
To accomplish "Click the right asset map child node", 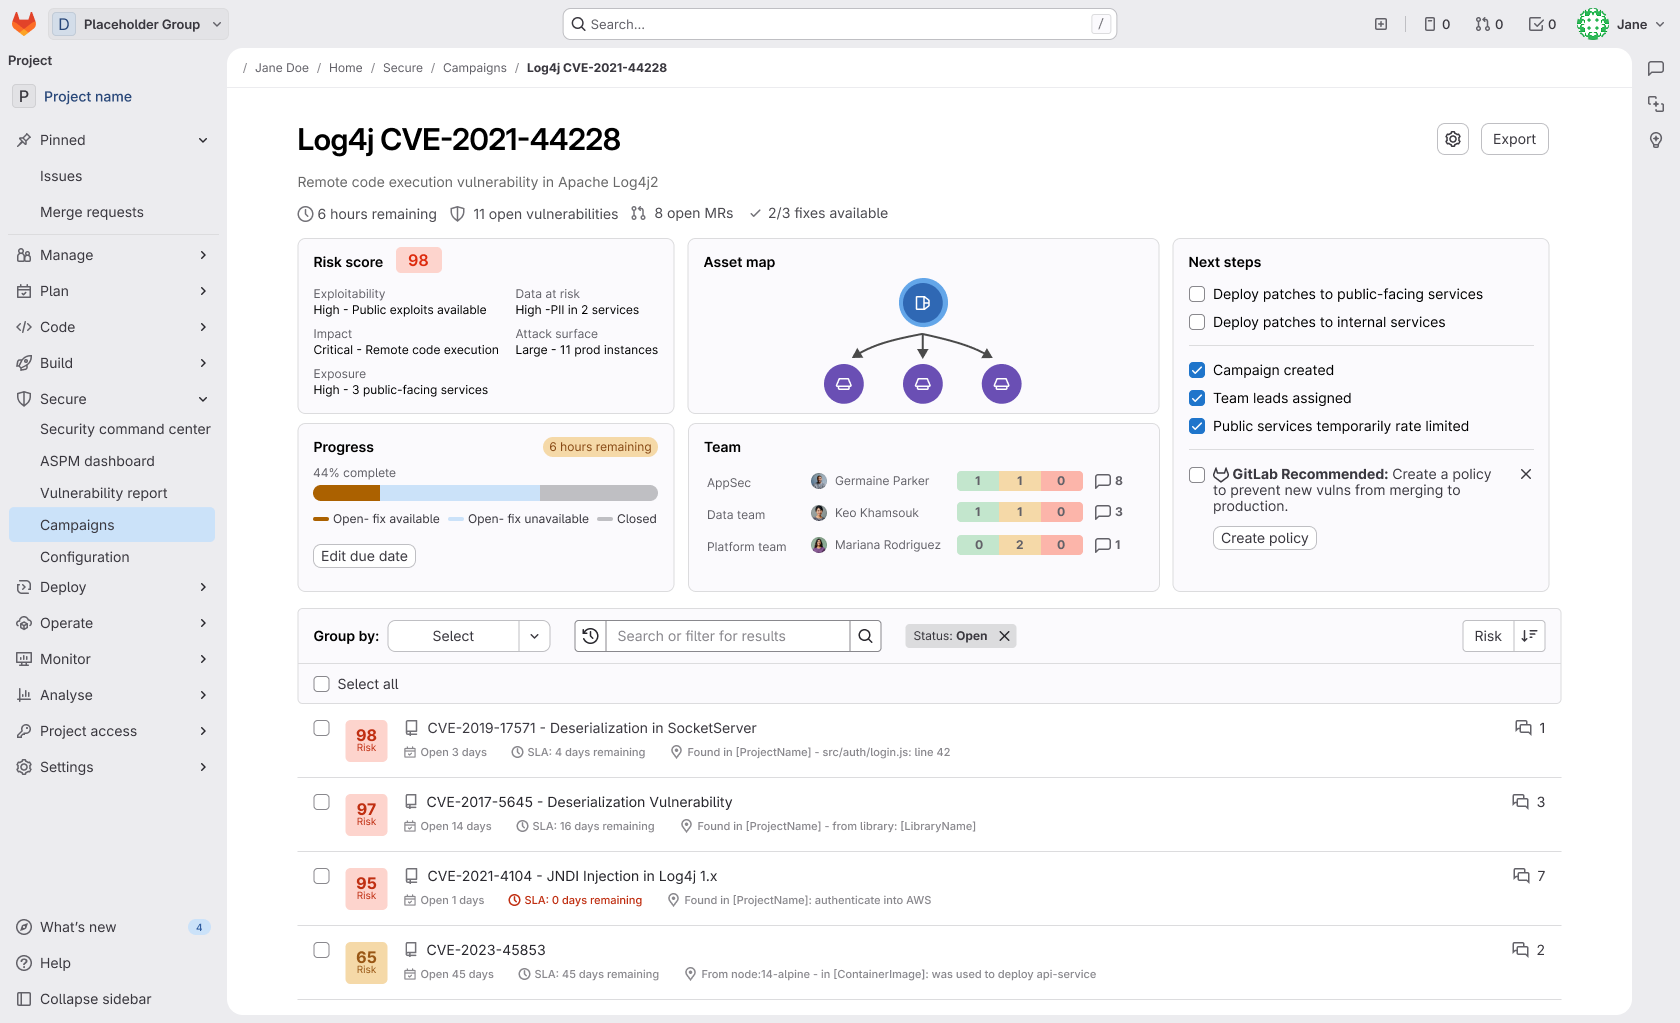I will click(x=1002, y=384).
